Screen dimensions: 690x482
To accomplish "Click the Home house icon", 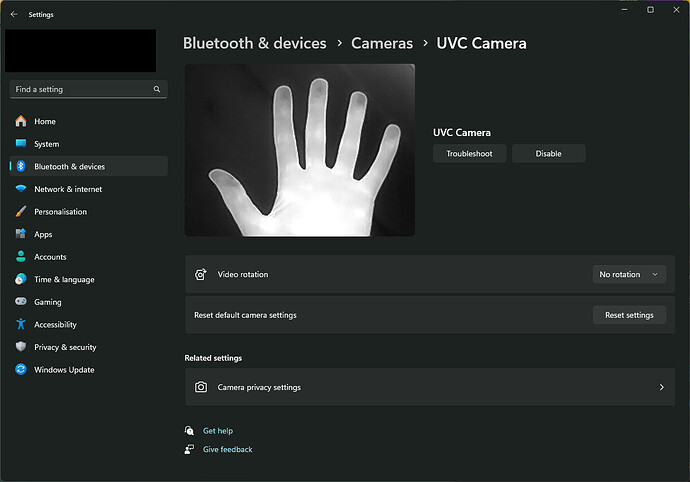I will click(x=21, y=121).
